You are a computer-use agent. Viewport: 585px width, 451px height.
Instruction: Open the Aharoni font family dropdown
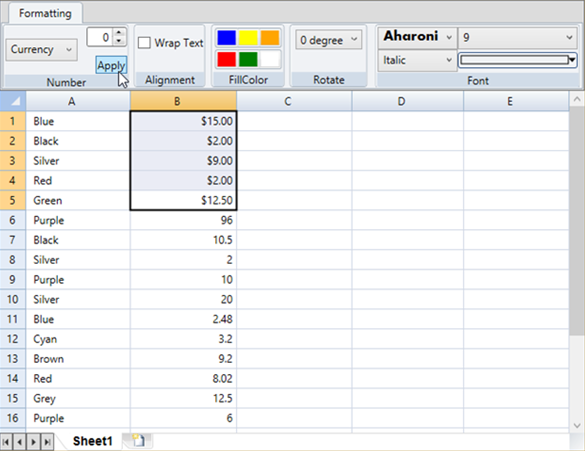(417, 37)
